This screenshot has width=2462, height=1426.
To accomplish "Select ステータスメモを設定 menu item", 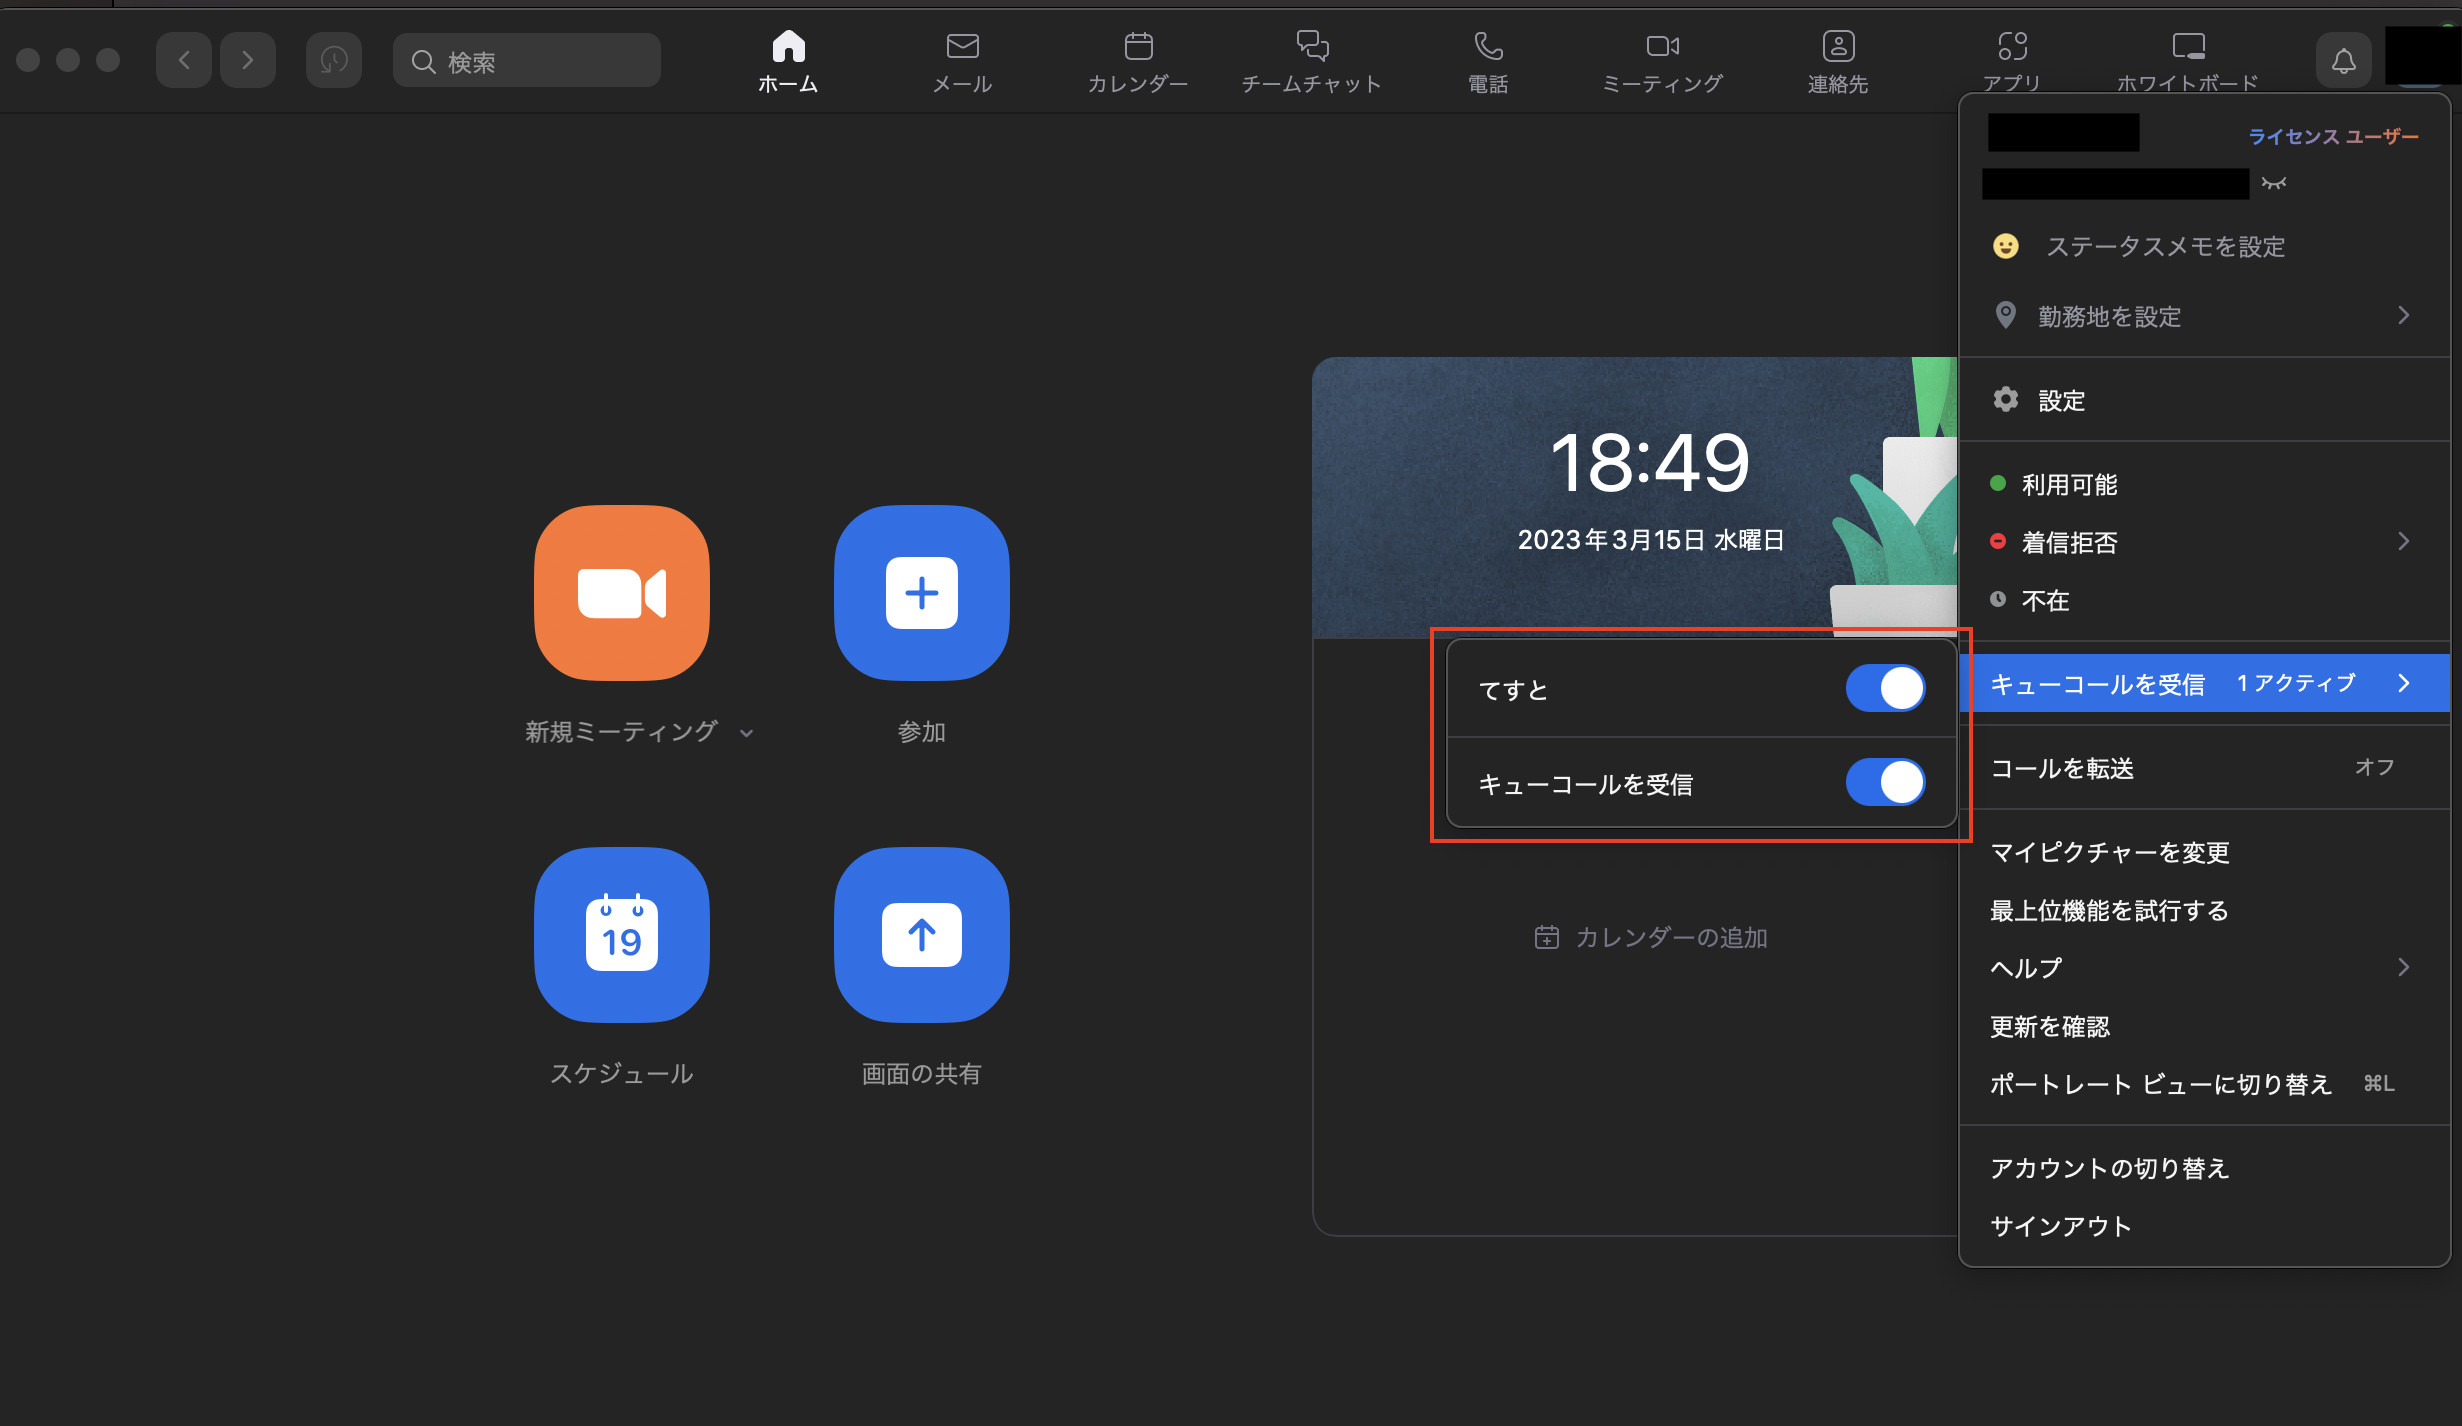I will (x=2204, y=247).
